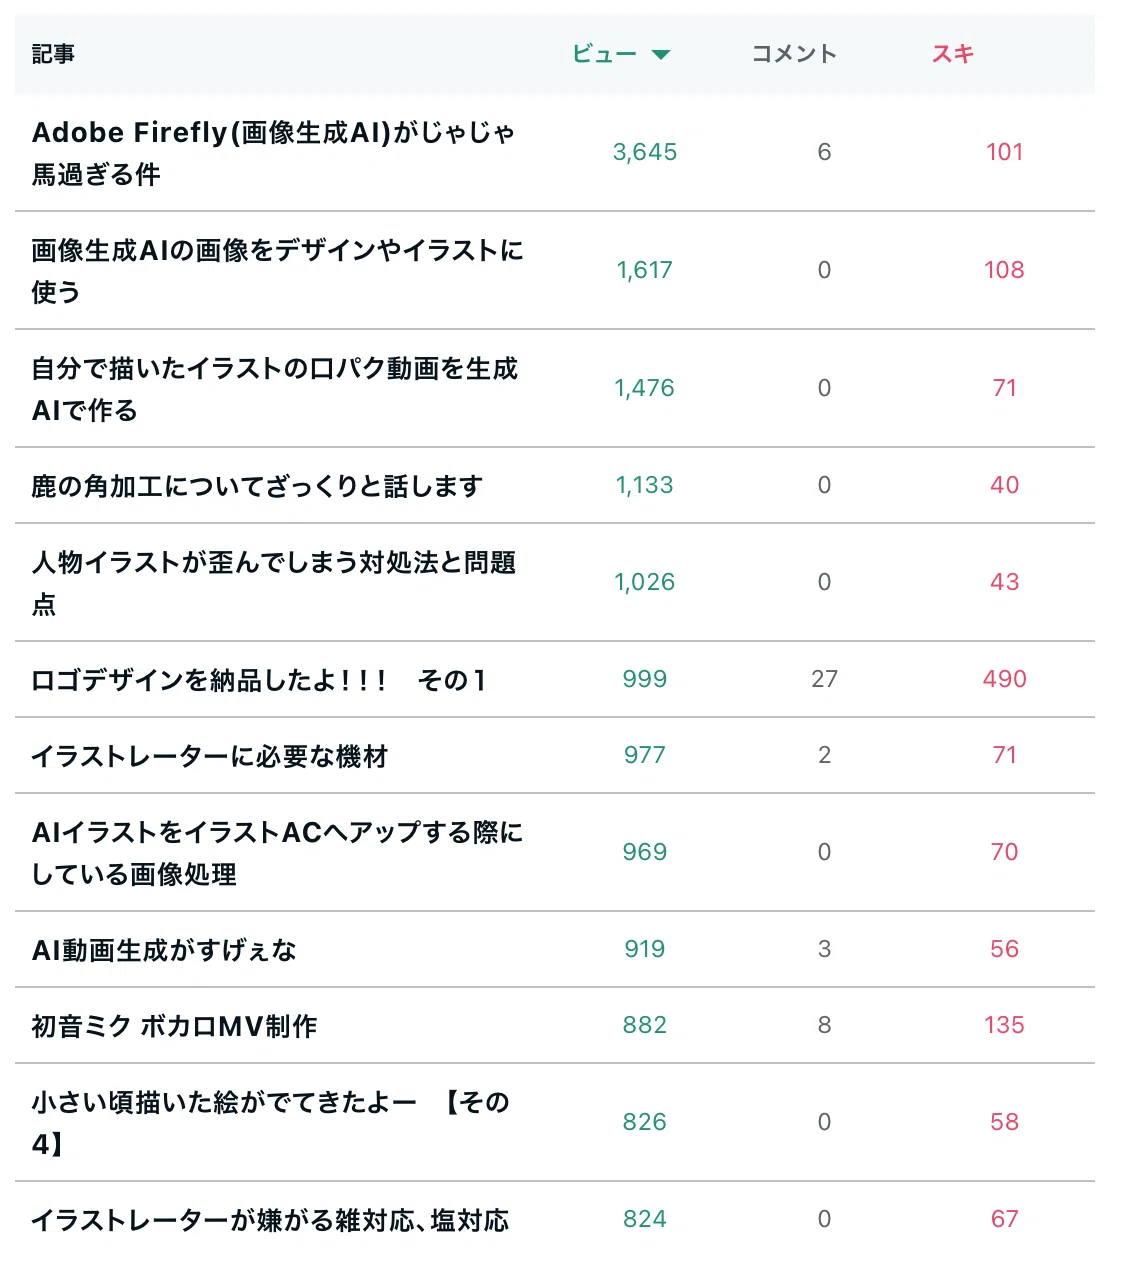Open イラストレーターに必要な機材 article
Viewport: 1128px width, 1280px height.
(210, 756)
